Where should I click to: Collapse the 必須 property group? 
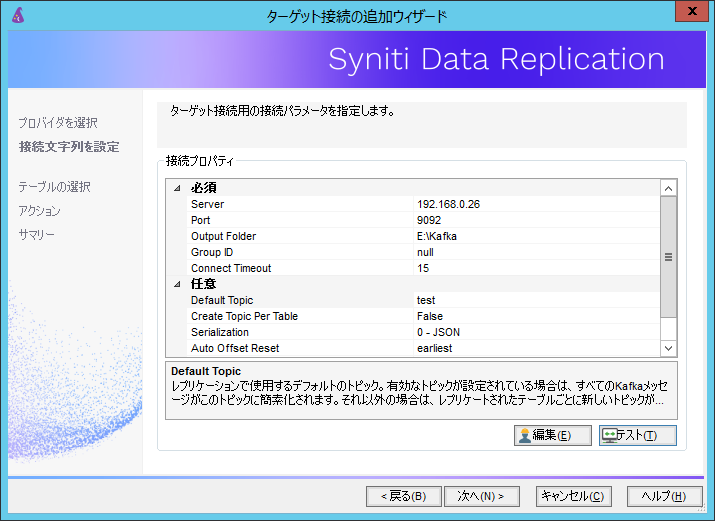point(177,188)
